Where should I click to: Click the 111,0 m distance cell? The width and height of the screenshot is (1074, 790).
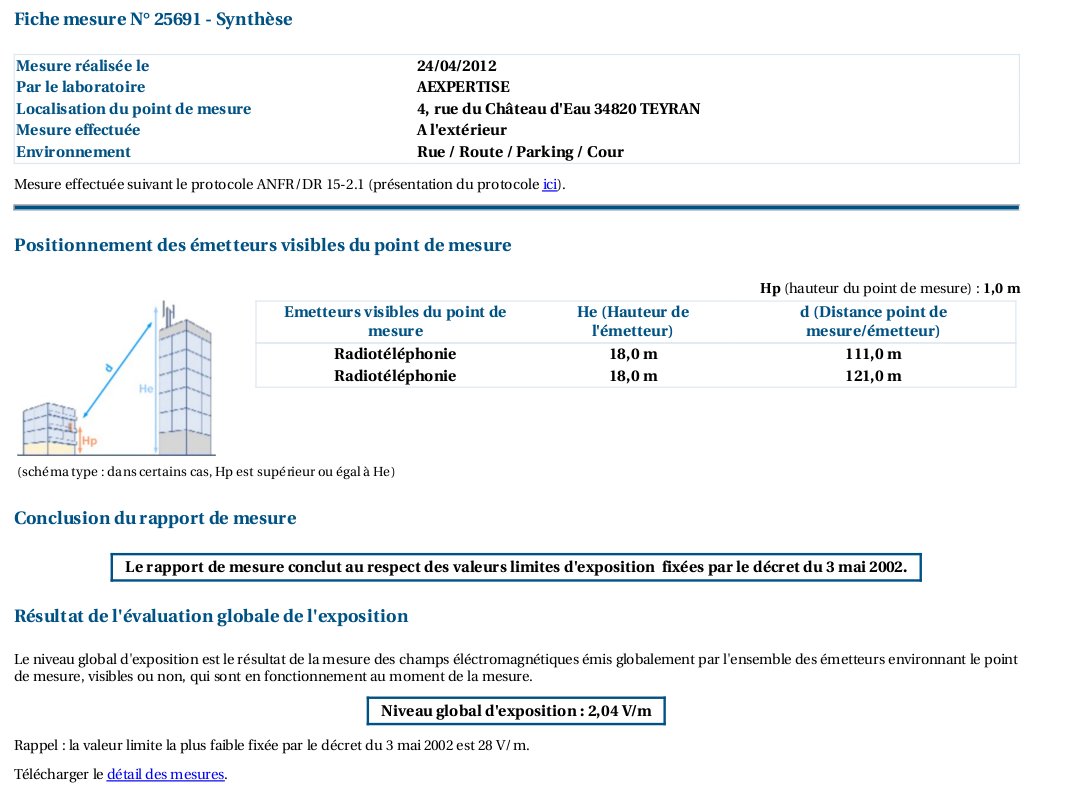(873, 354)
